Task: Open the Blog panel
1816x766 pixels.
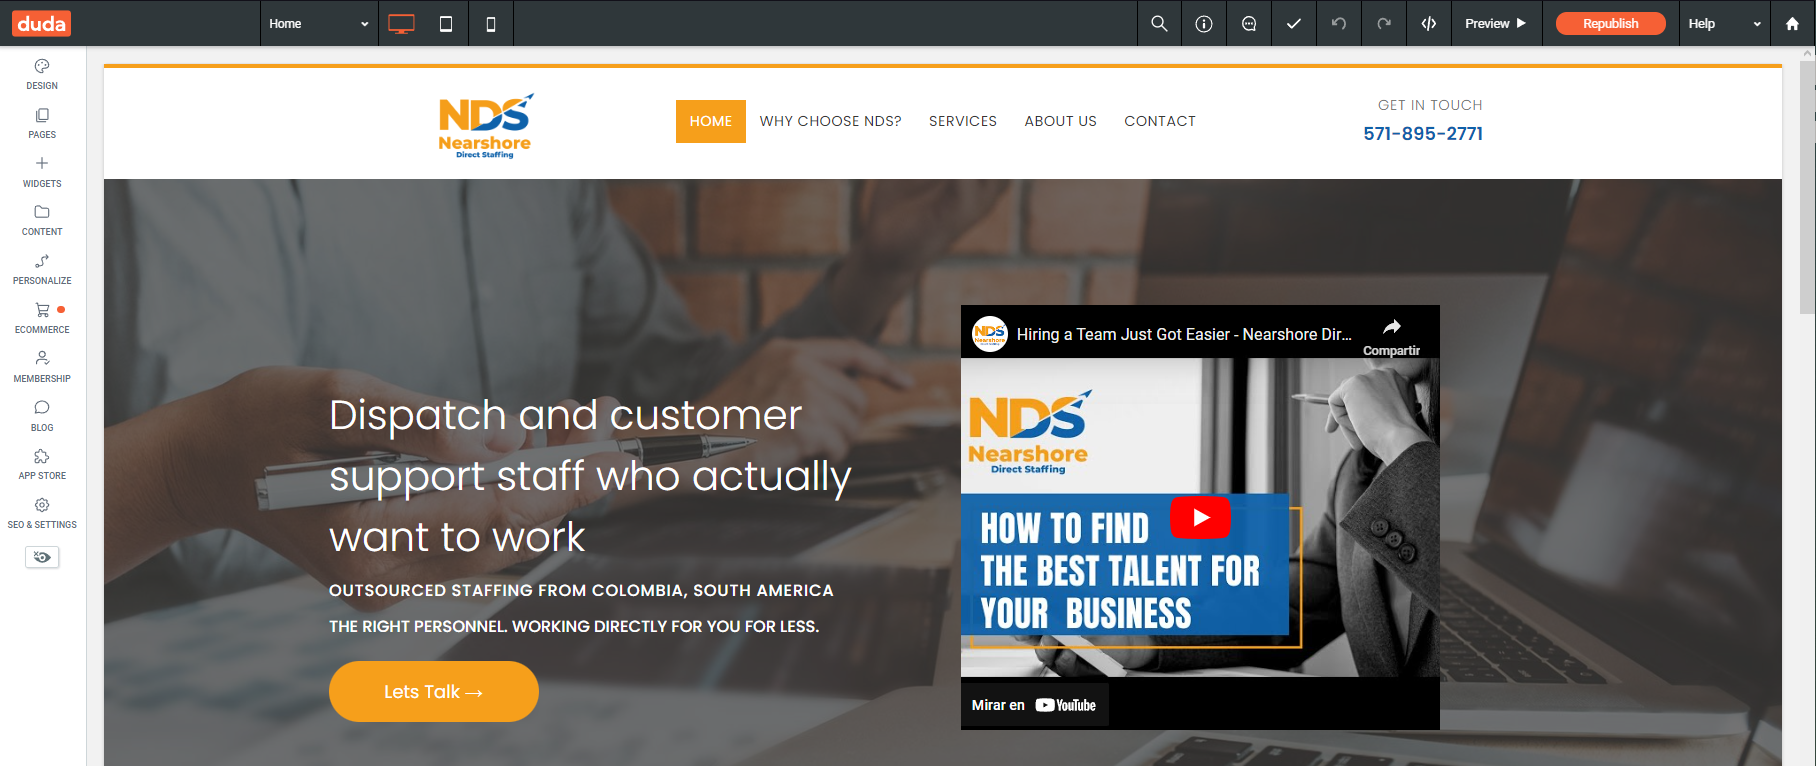Action: 42,416
